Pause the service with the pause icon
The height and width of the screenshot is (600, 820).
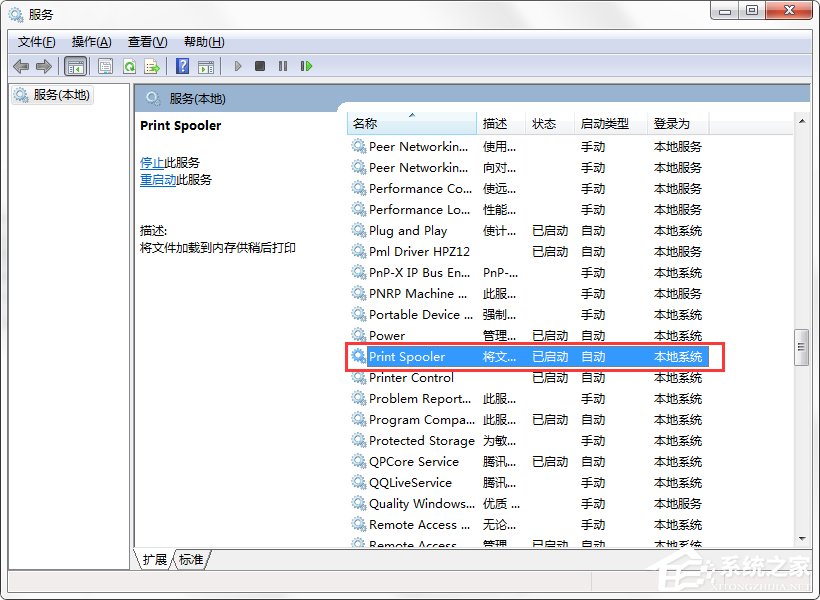tap(283, 66)
